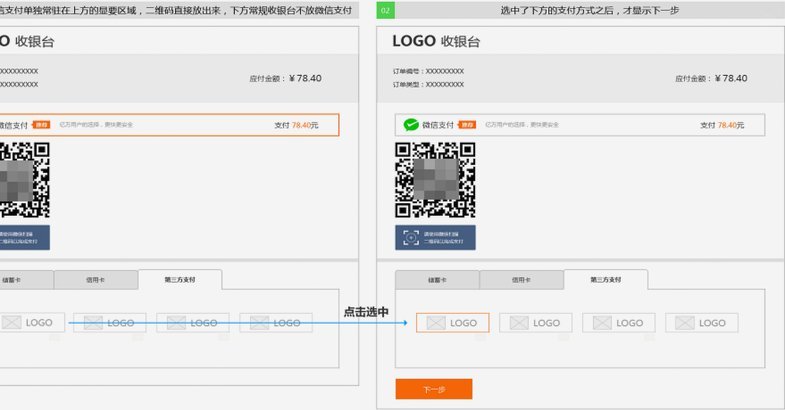Screen dimensions: 785x410
Task: Open the QR code in right panel
Action: tap(435, 180)
